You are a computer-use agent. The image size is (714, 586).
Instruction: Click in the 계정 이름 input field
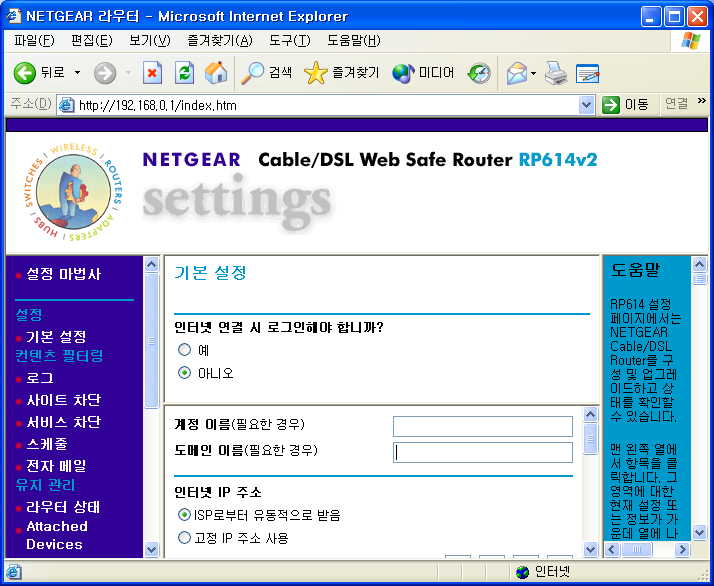[483, 426]
